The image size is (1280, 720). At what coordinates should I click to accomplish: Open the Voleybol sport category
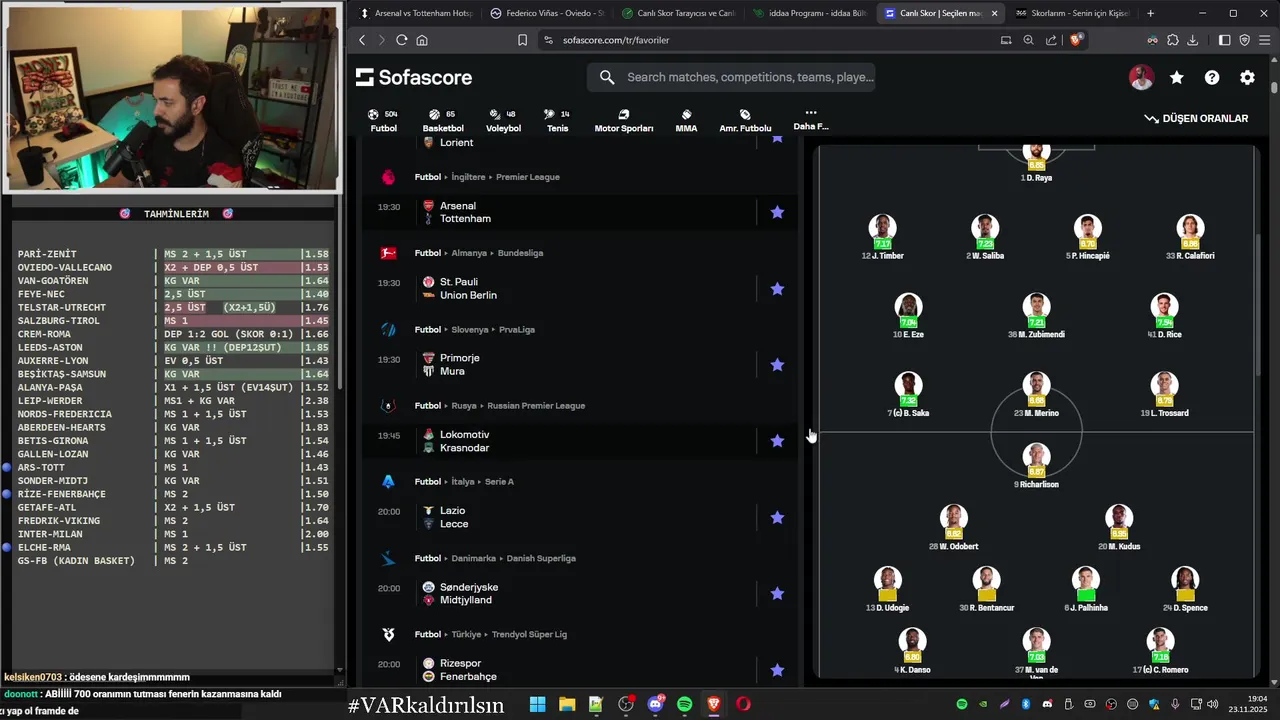503,121
